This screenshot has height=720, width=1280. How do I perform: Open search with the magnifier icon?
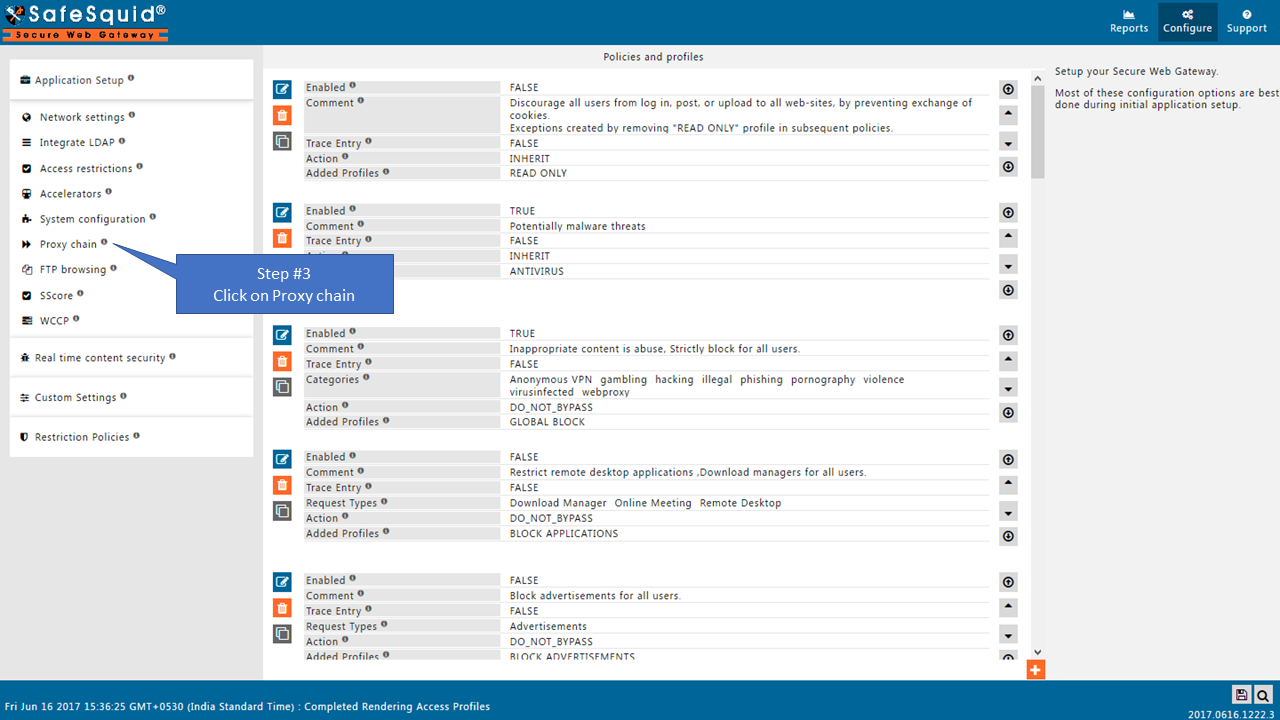click(1263, 695)
